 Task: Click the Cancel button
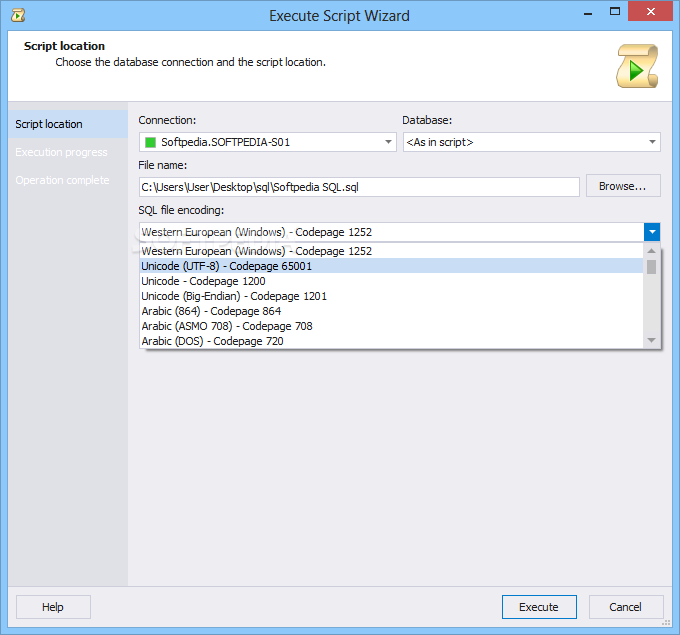click(x=626, y=607)
